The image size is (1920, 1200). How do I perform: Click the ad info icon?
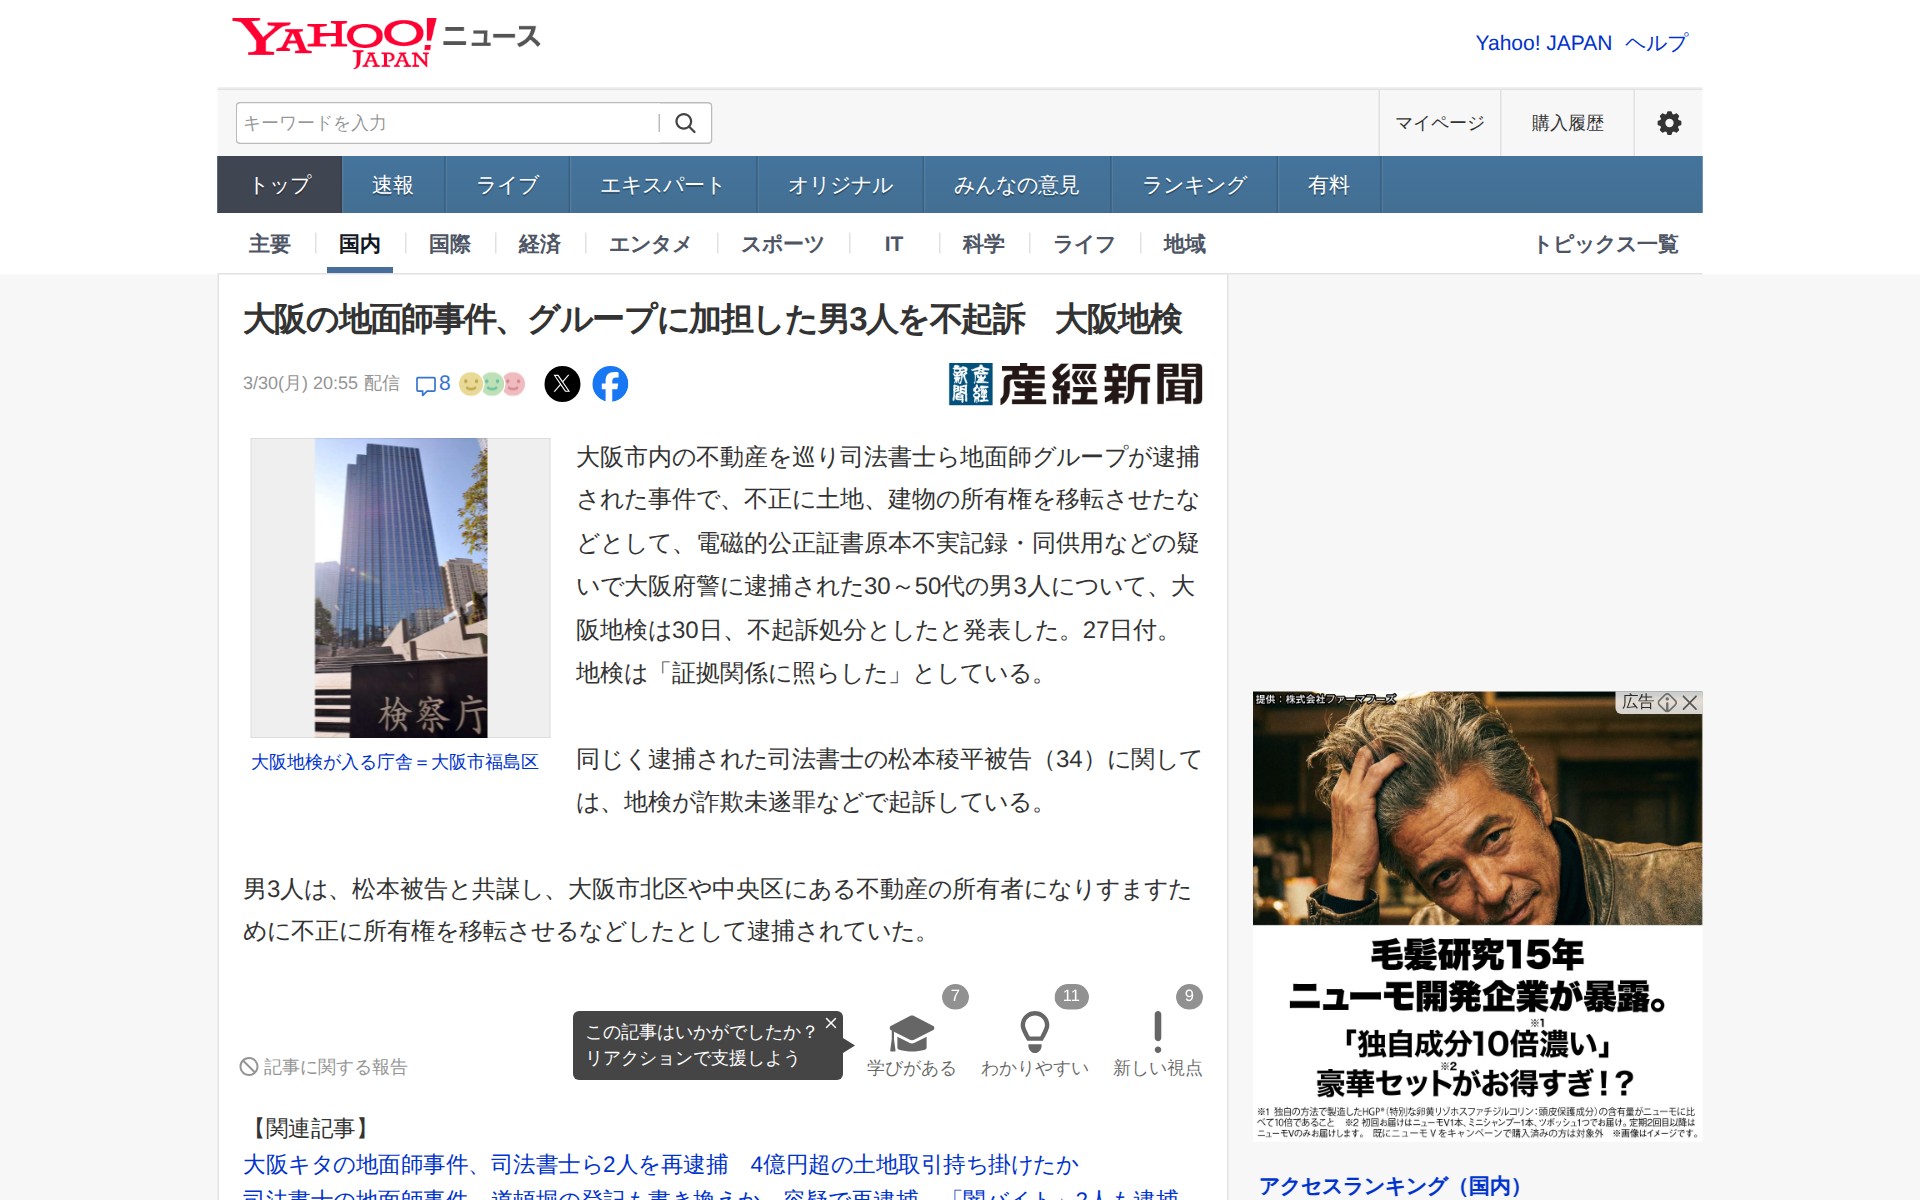[x=1667, y=703]
